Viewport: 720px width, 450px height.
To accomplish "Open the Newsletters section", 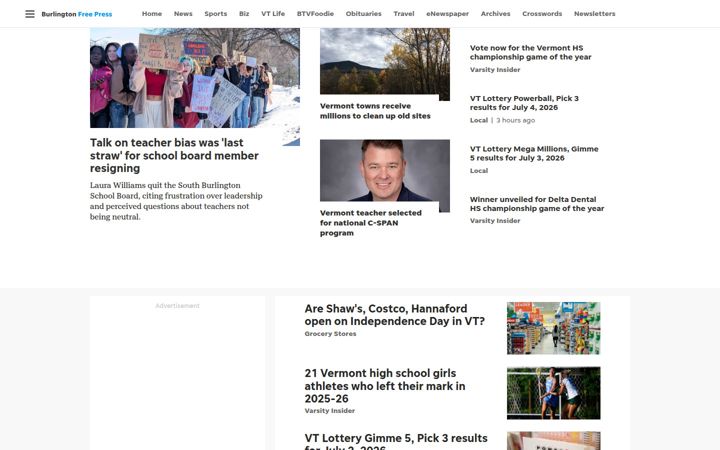I will [x=595, y=14].
